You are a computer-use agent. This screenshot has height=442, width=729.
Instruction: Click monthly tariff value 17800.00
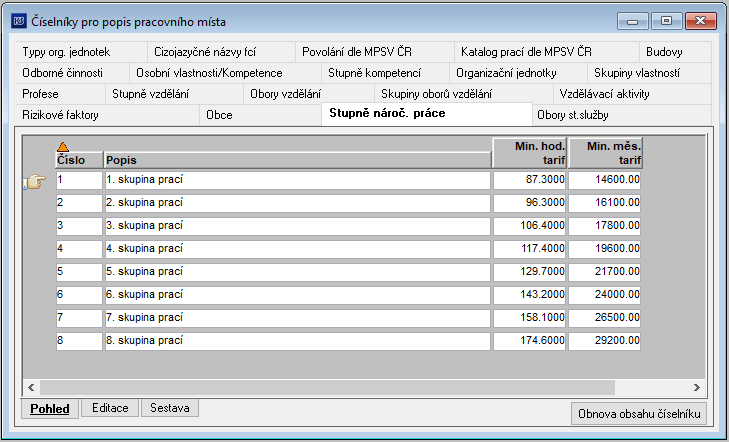click(604, 226)
